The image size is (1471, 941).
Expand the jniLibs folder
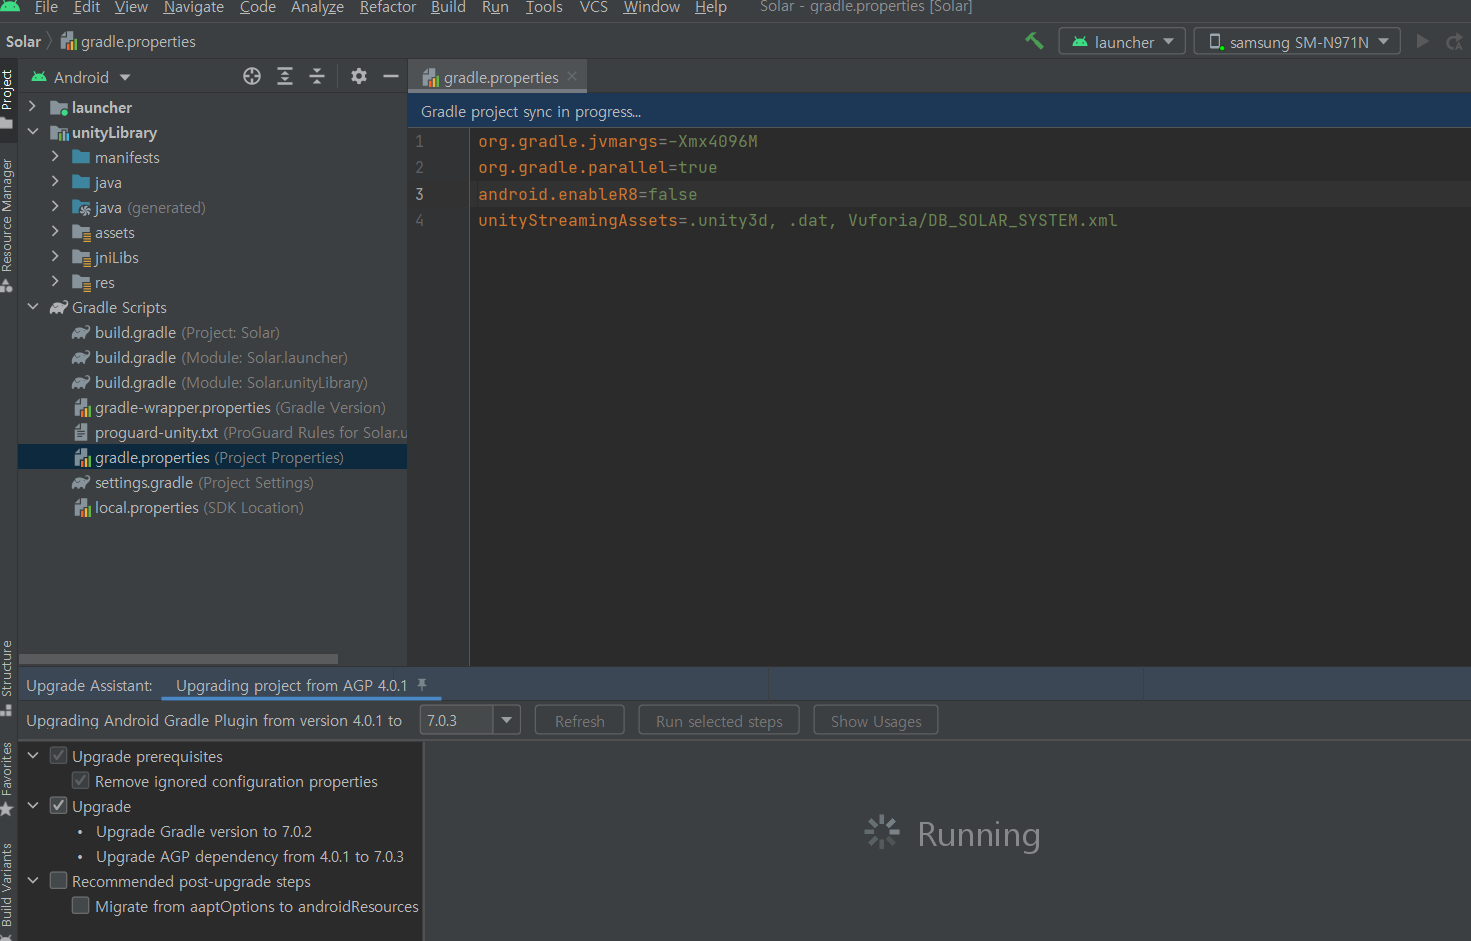(55, 256)
